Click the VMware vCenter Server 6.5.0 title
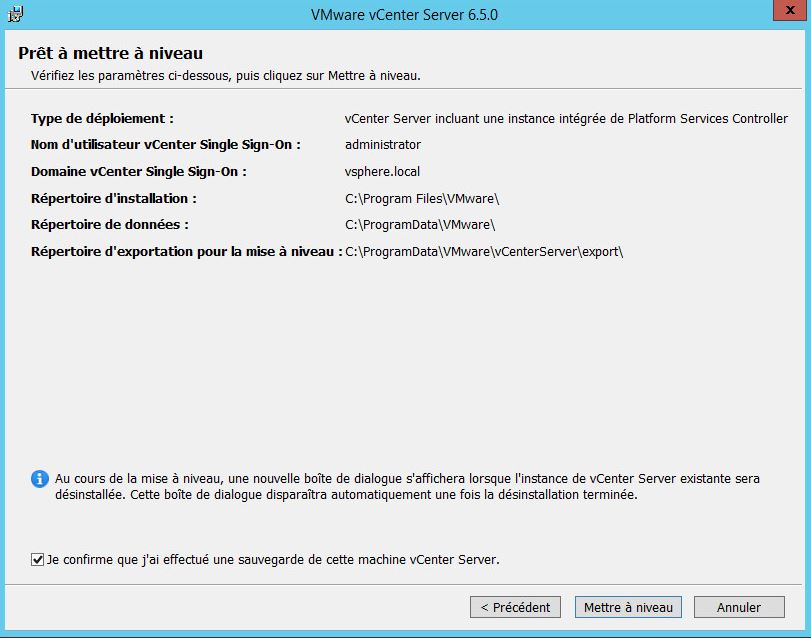This screenshot has width=811, height=638. coord(404,14)
